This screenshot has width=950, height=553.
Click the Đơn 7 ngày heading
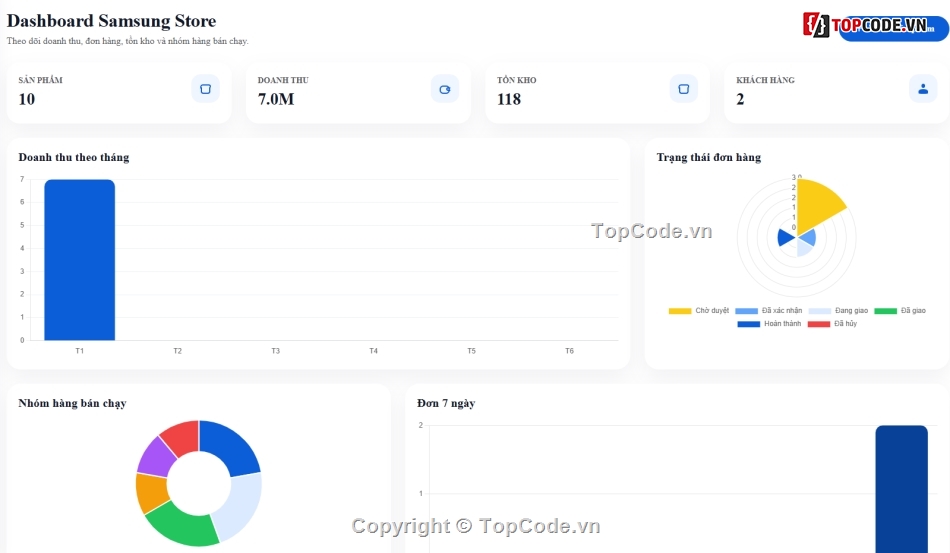[x=447, y=403]
